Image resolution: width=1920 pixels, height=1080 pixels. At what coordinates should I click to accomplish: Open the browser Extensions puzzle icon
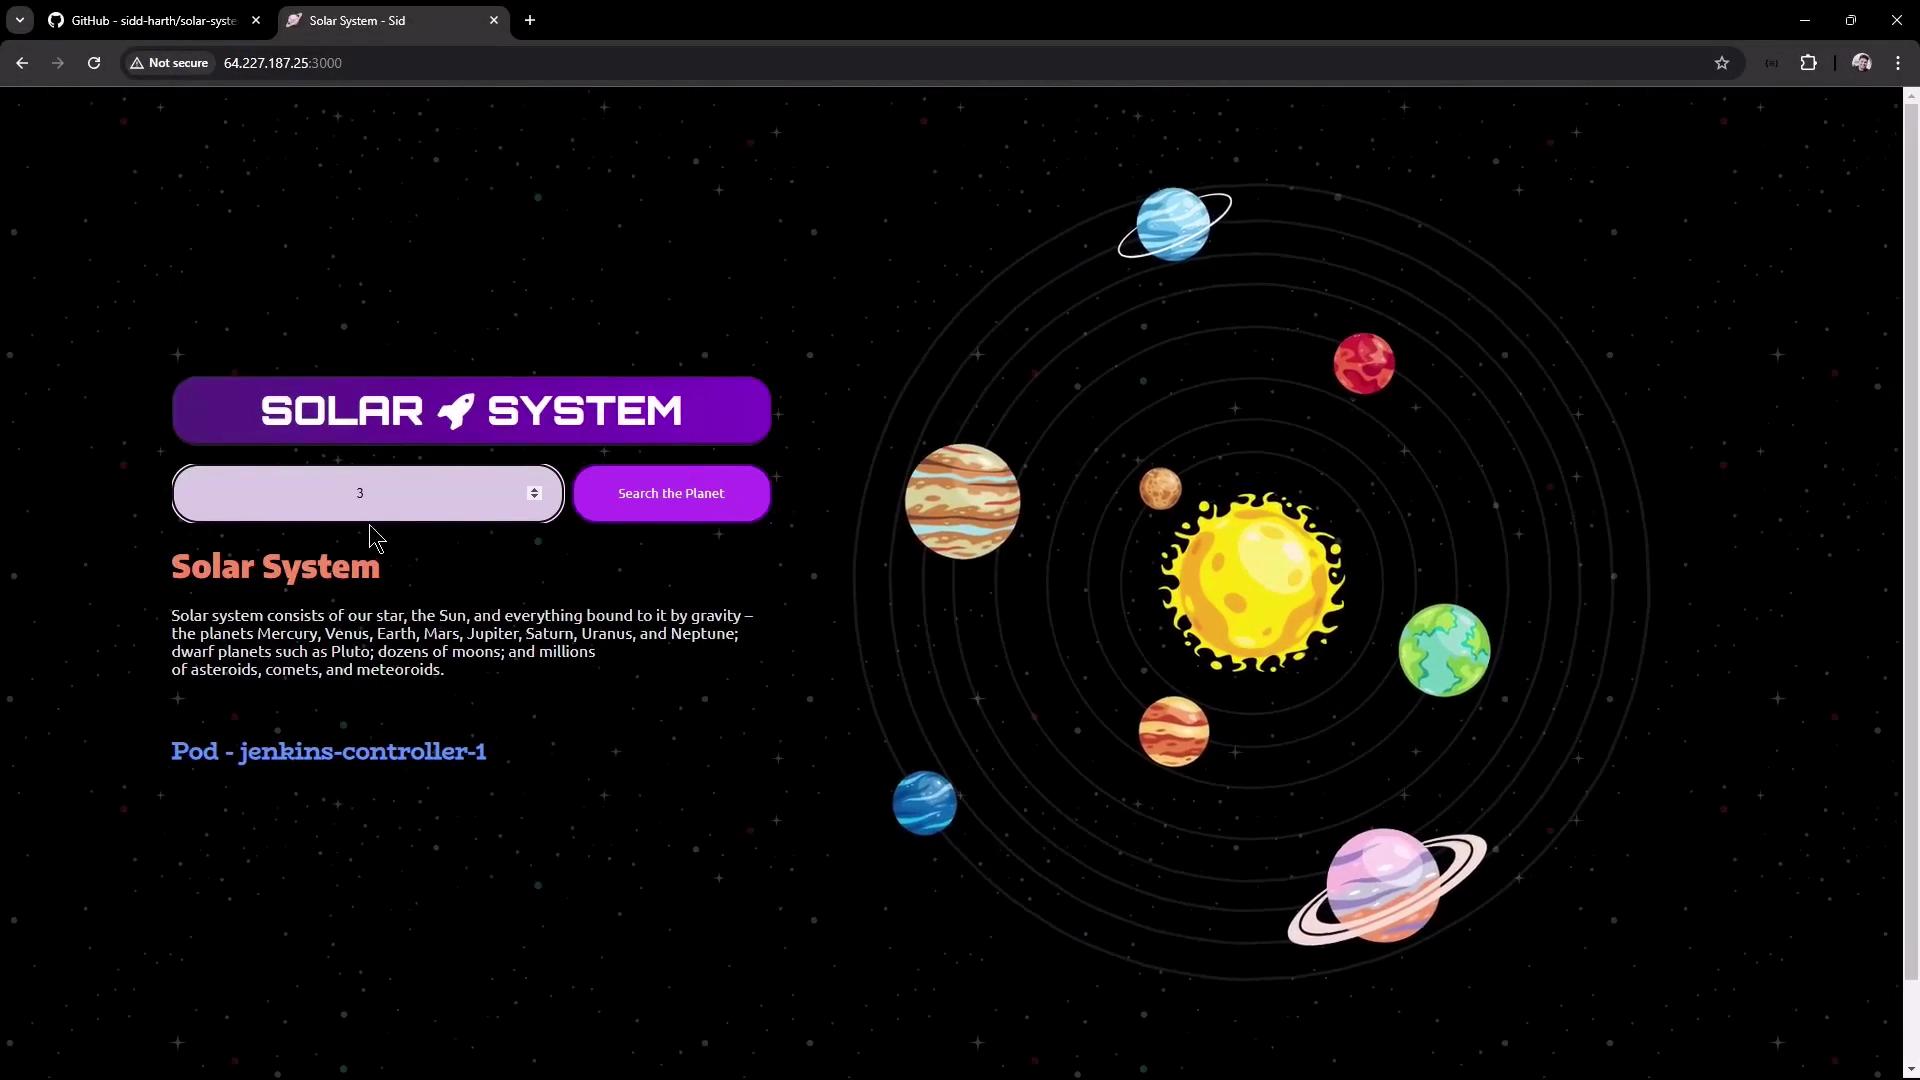coord(1809,63)
